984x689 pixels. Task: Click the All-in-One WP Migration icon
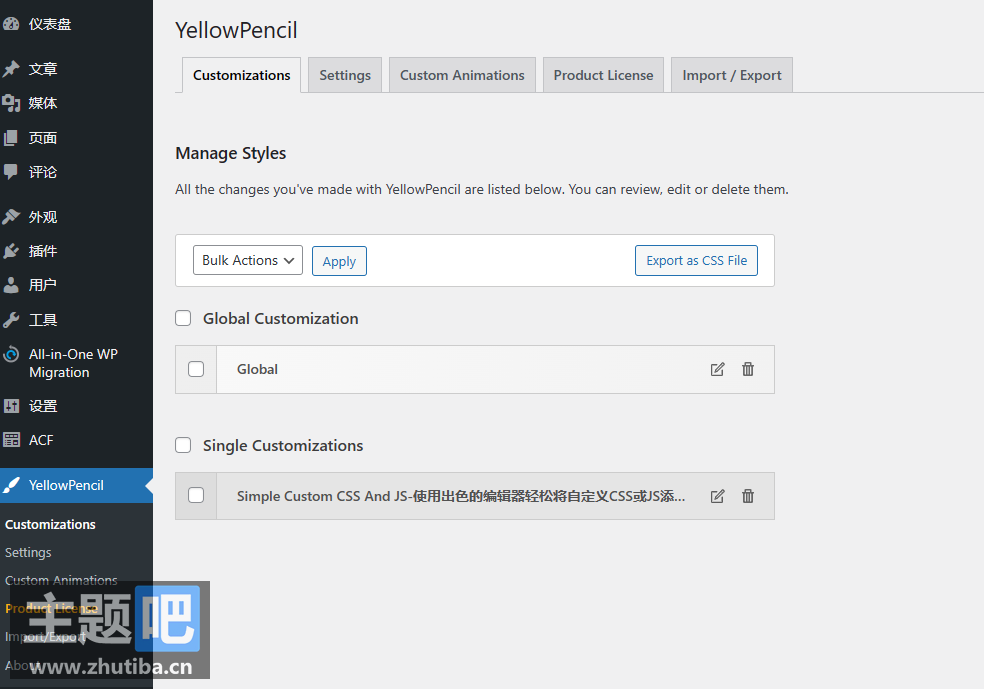click(11, 355)
